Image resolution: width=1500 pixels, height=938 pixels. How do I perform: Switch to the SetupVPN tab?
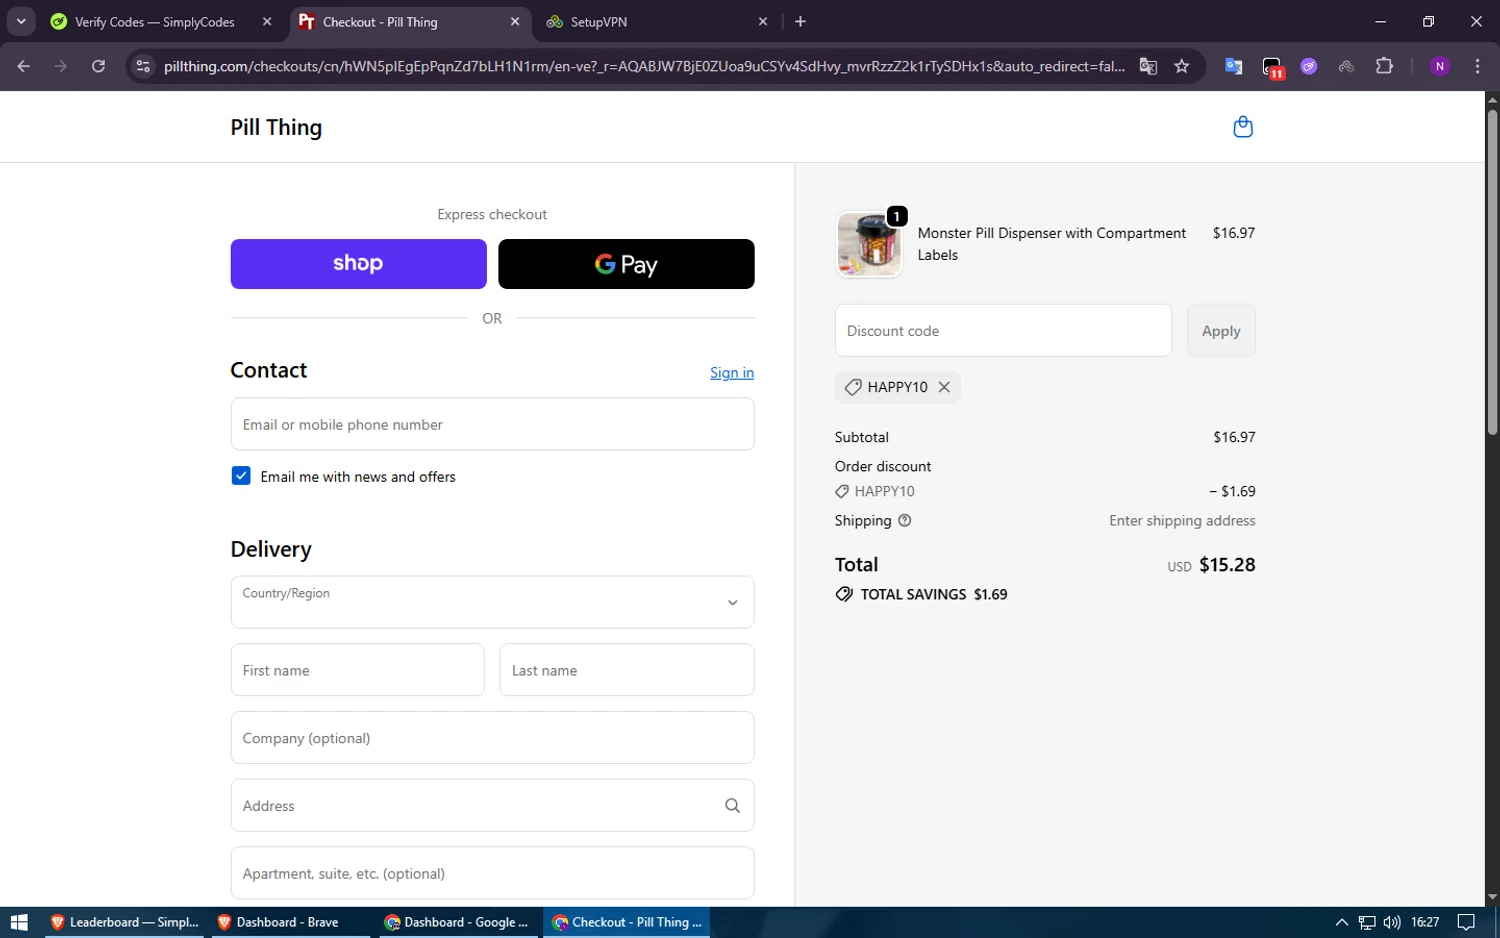(x=658, y=21)
